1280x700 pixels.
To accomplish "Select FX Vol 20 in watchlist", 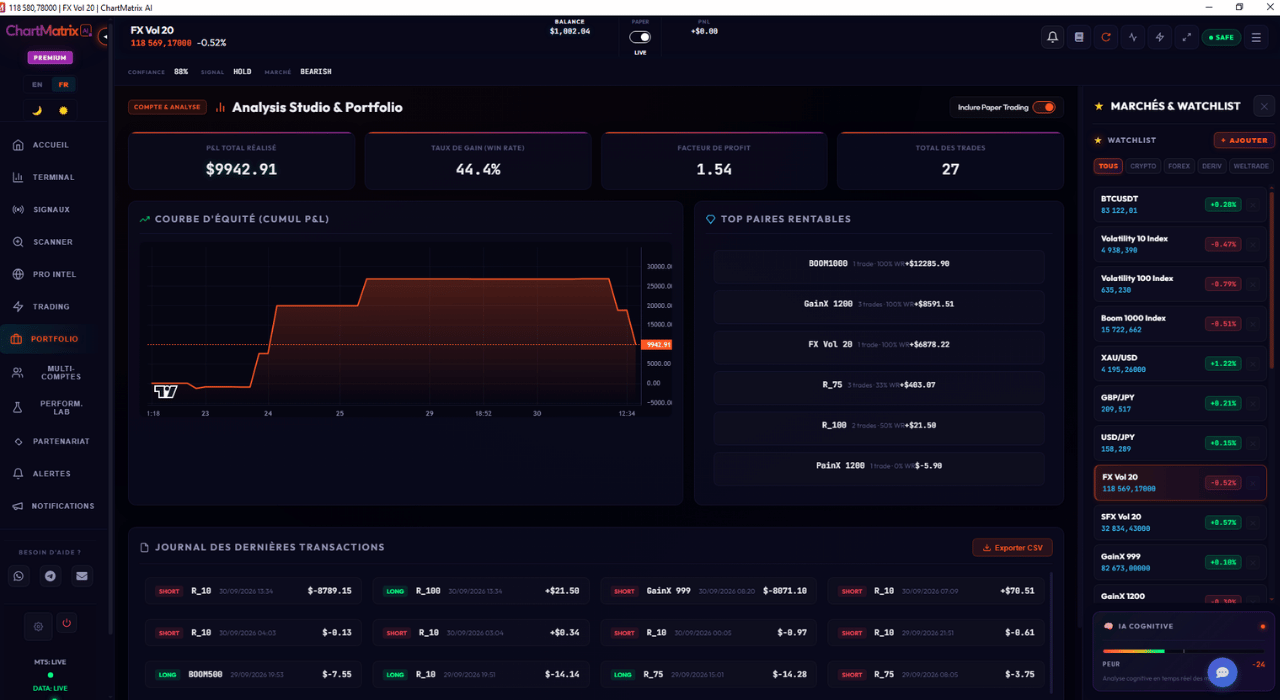I will (x=1182, y=483).
